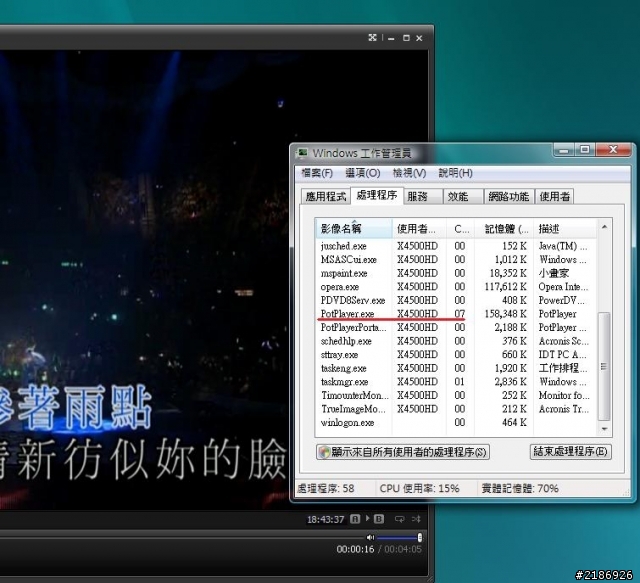Sort by 影像名稱 column header

pos(353,229)
